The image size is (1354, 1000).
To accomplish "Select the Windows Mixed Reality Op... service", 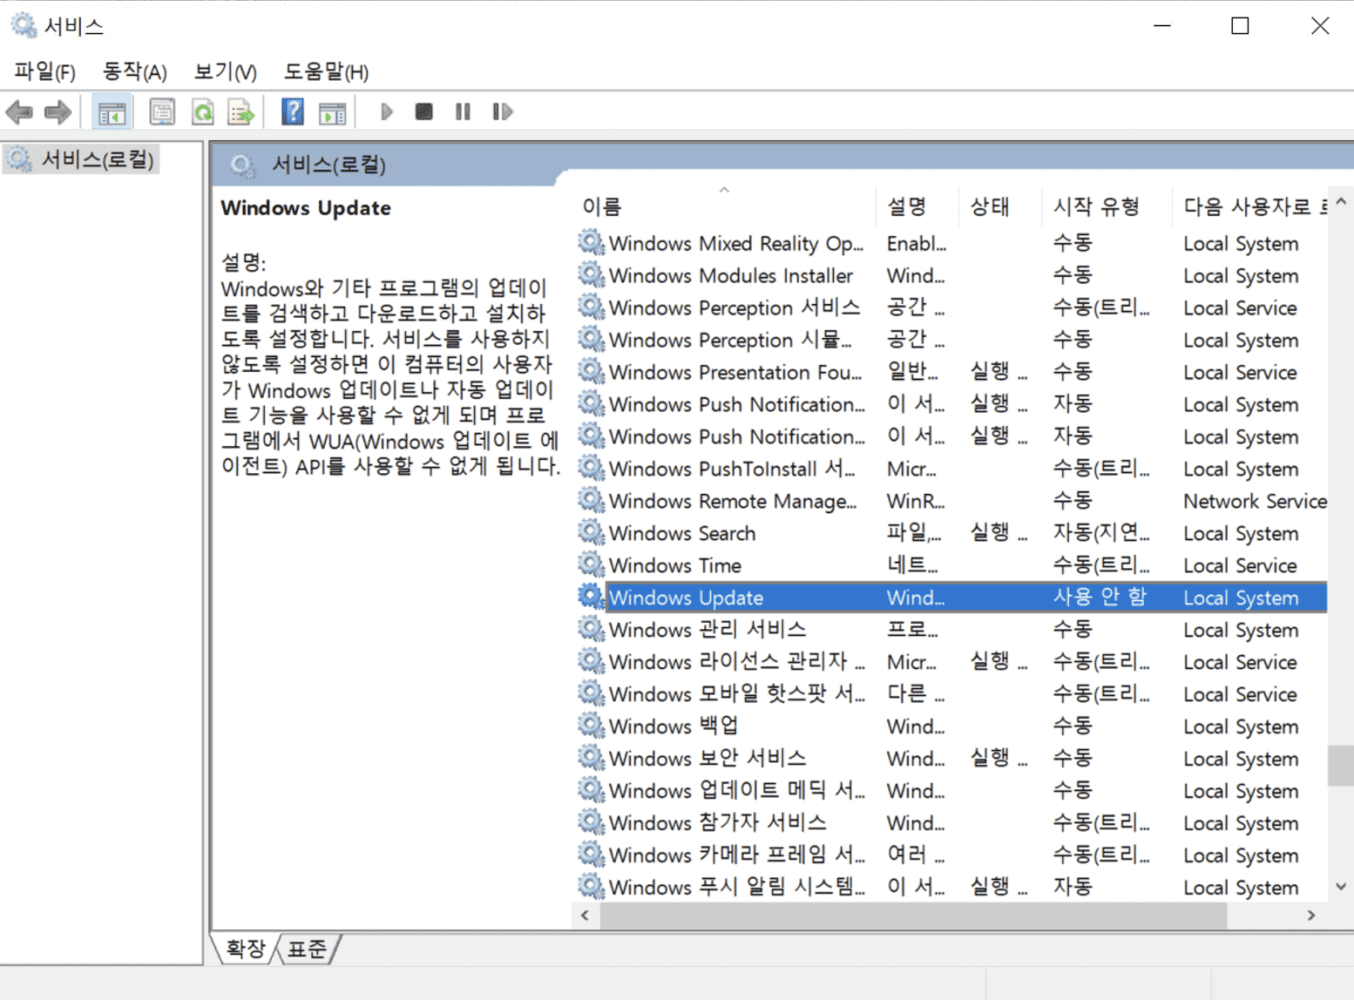I will click(x=951, y=243).
